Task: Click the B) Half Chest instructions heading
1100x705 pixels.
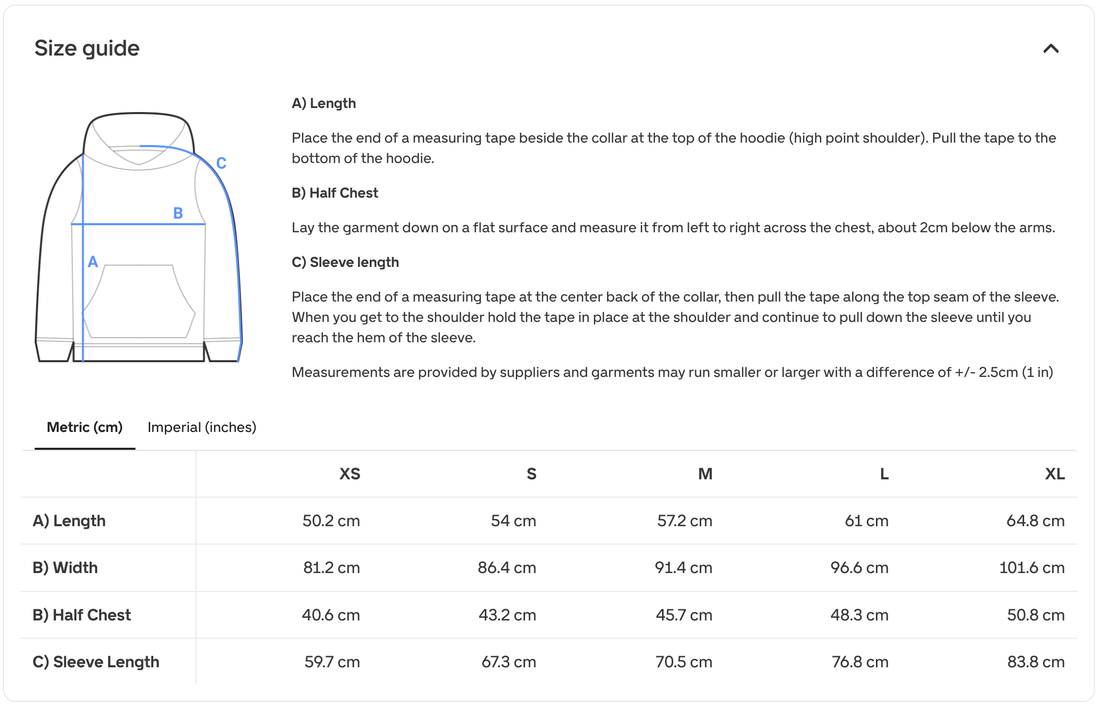Action: (x=335, y=193)
